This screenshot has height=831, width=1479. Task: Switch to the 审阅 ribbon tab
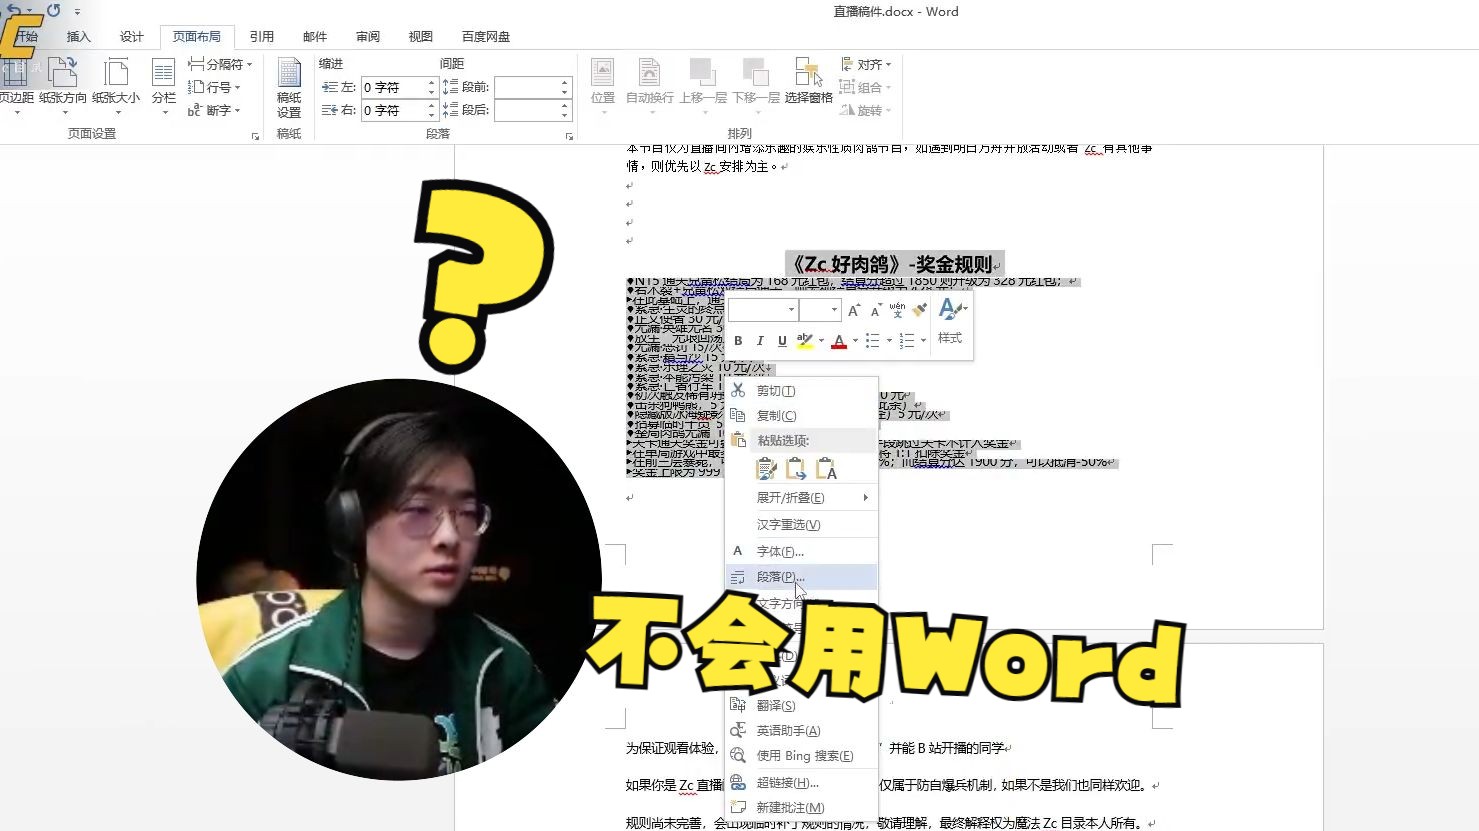[x=368, y=36]
